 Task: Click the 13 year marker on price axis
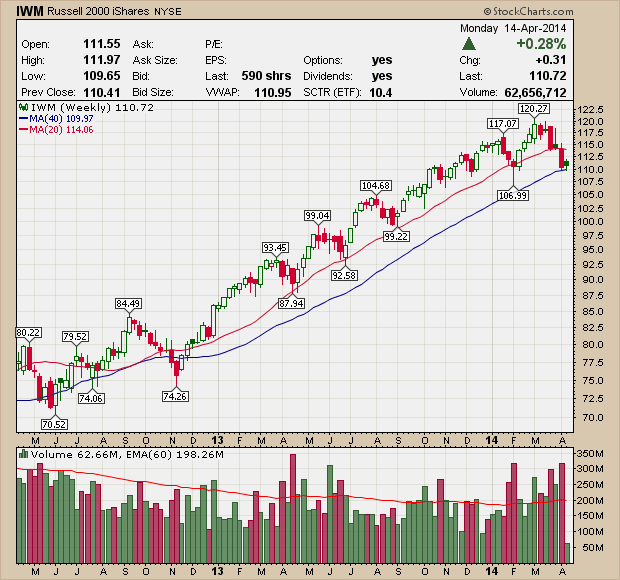[x=220, y=439]
